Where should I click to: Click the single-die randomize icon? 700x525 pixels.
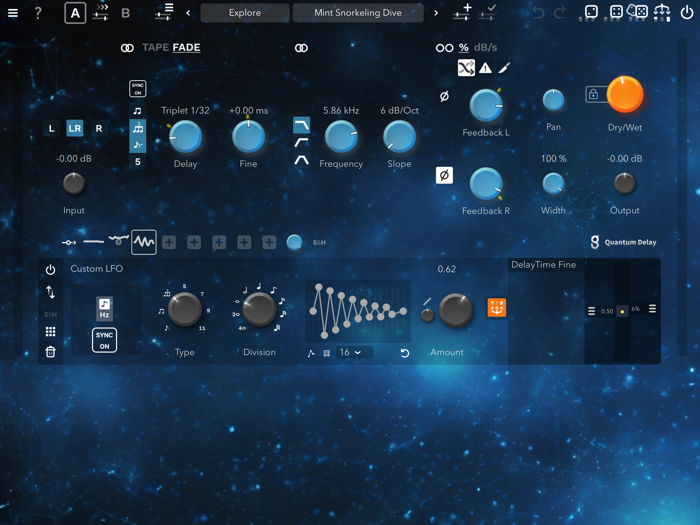point(591,12)
